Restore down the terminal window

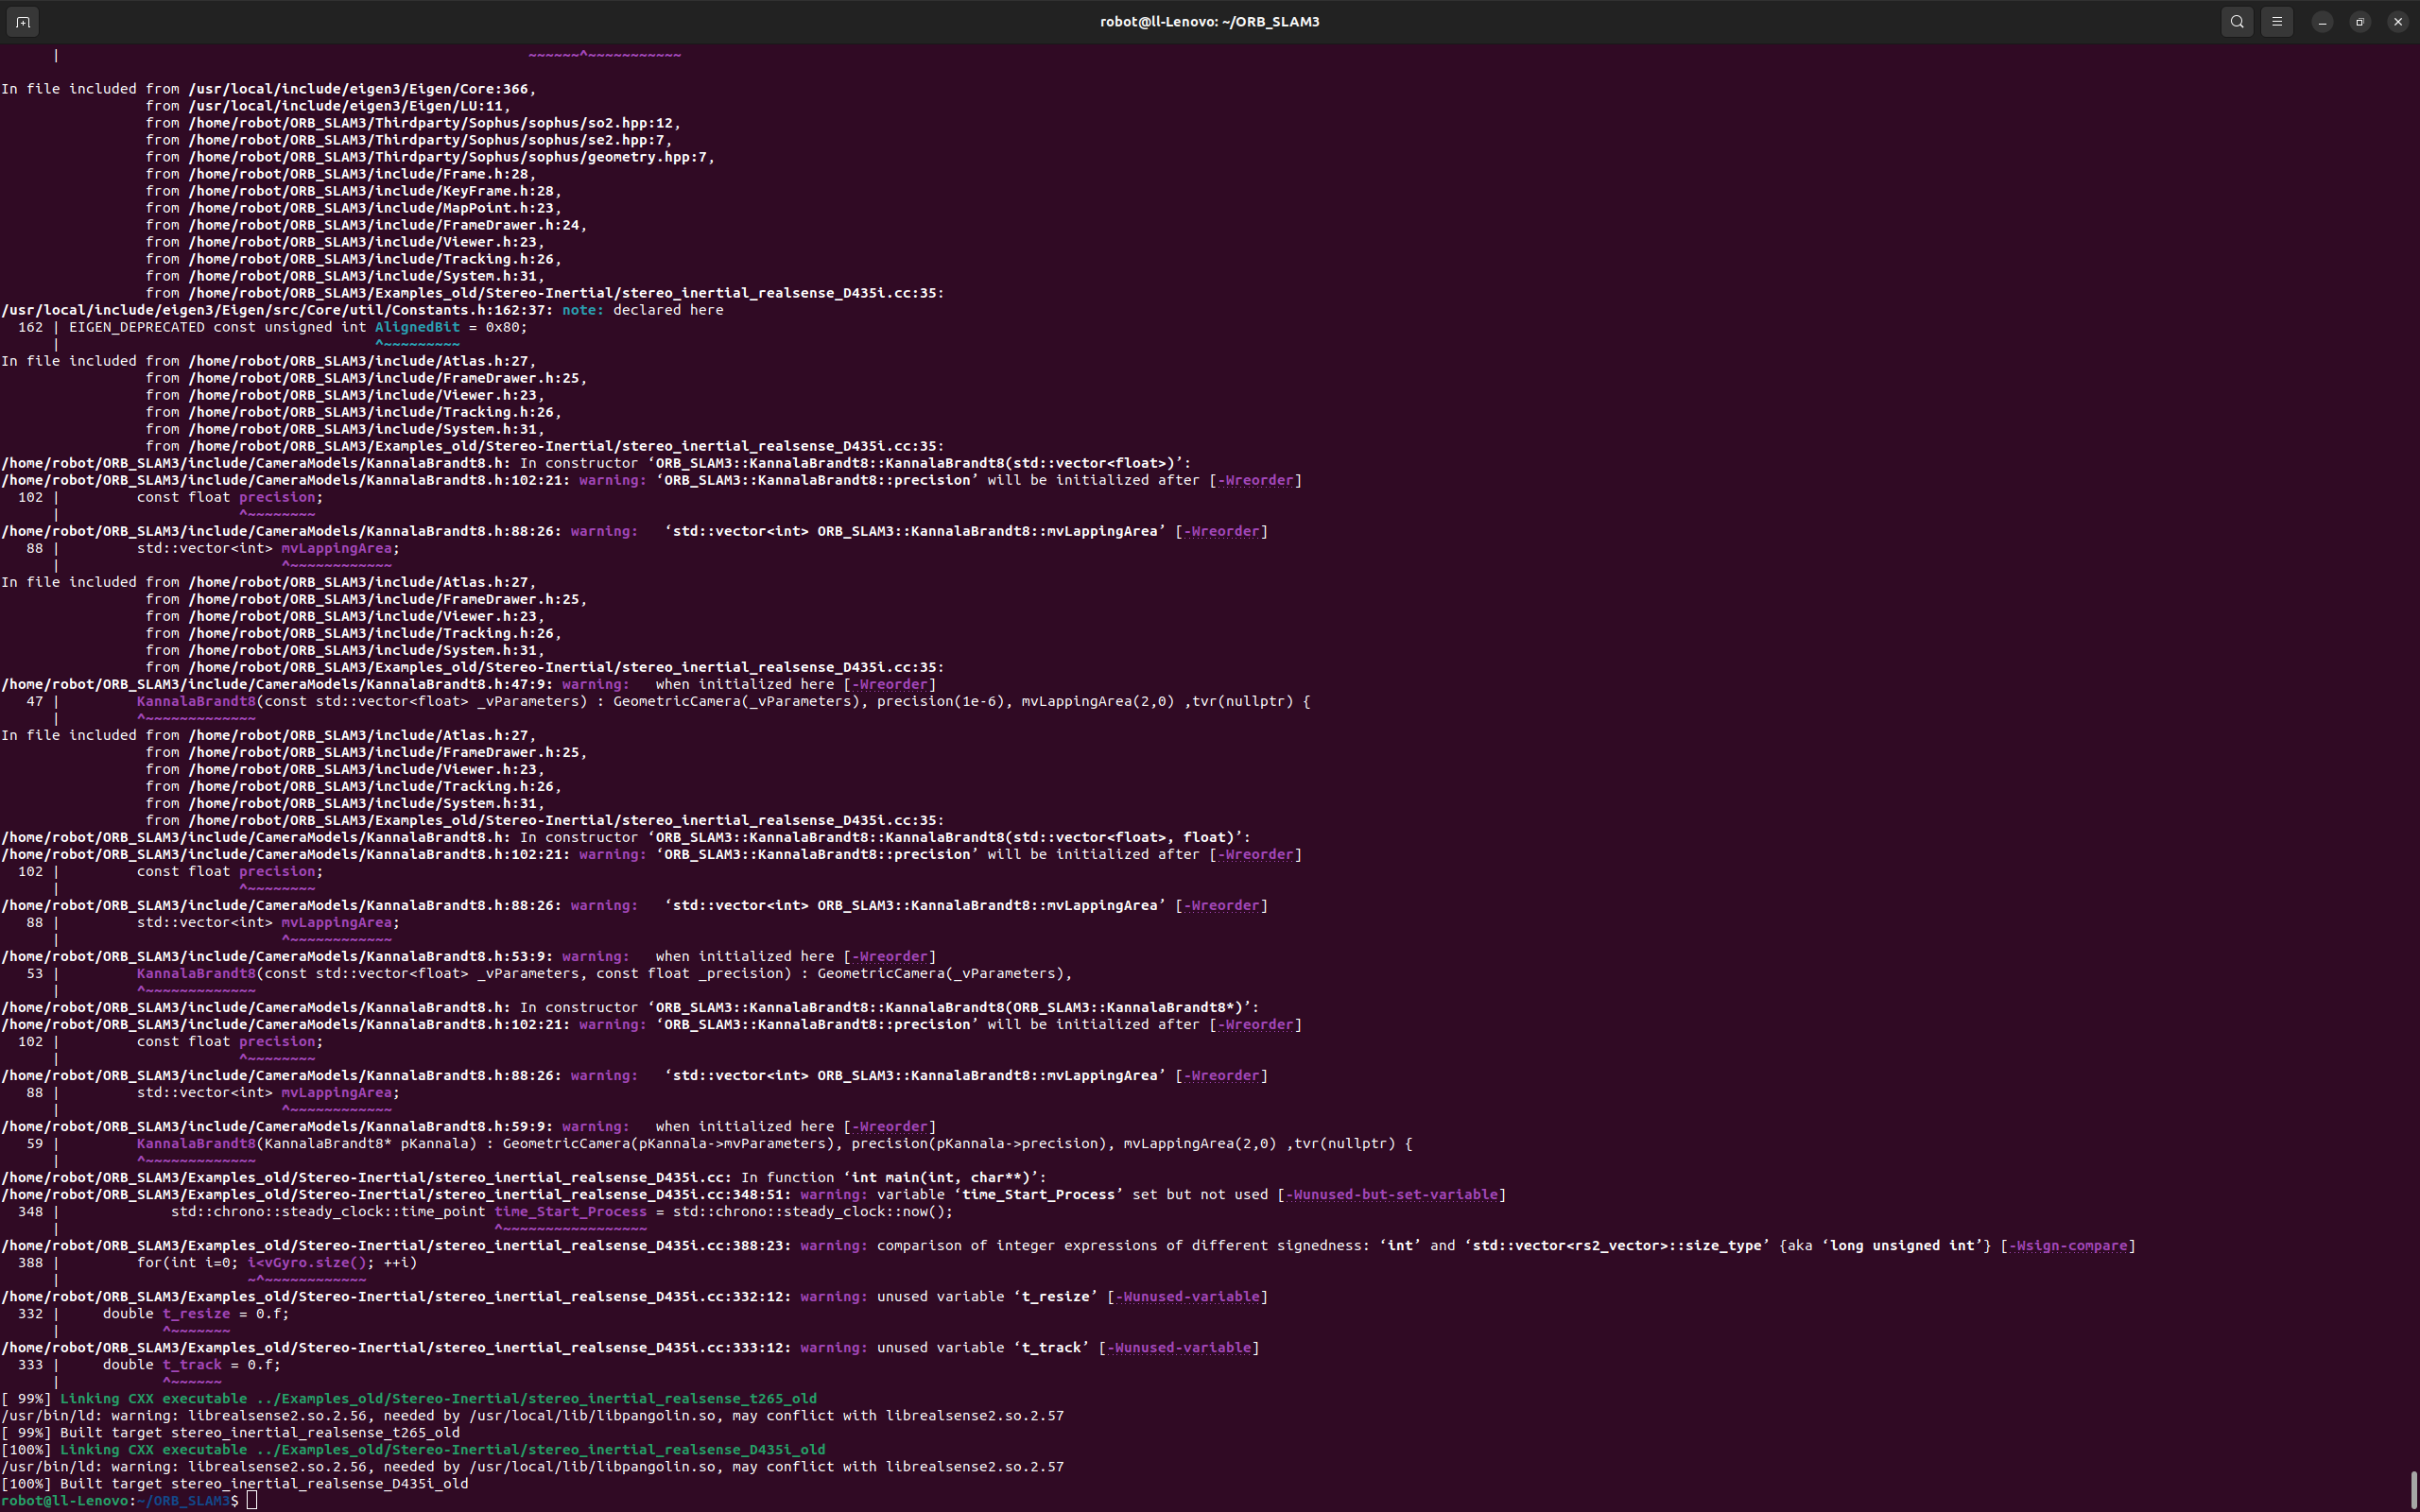(2360, 21)
